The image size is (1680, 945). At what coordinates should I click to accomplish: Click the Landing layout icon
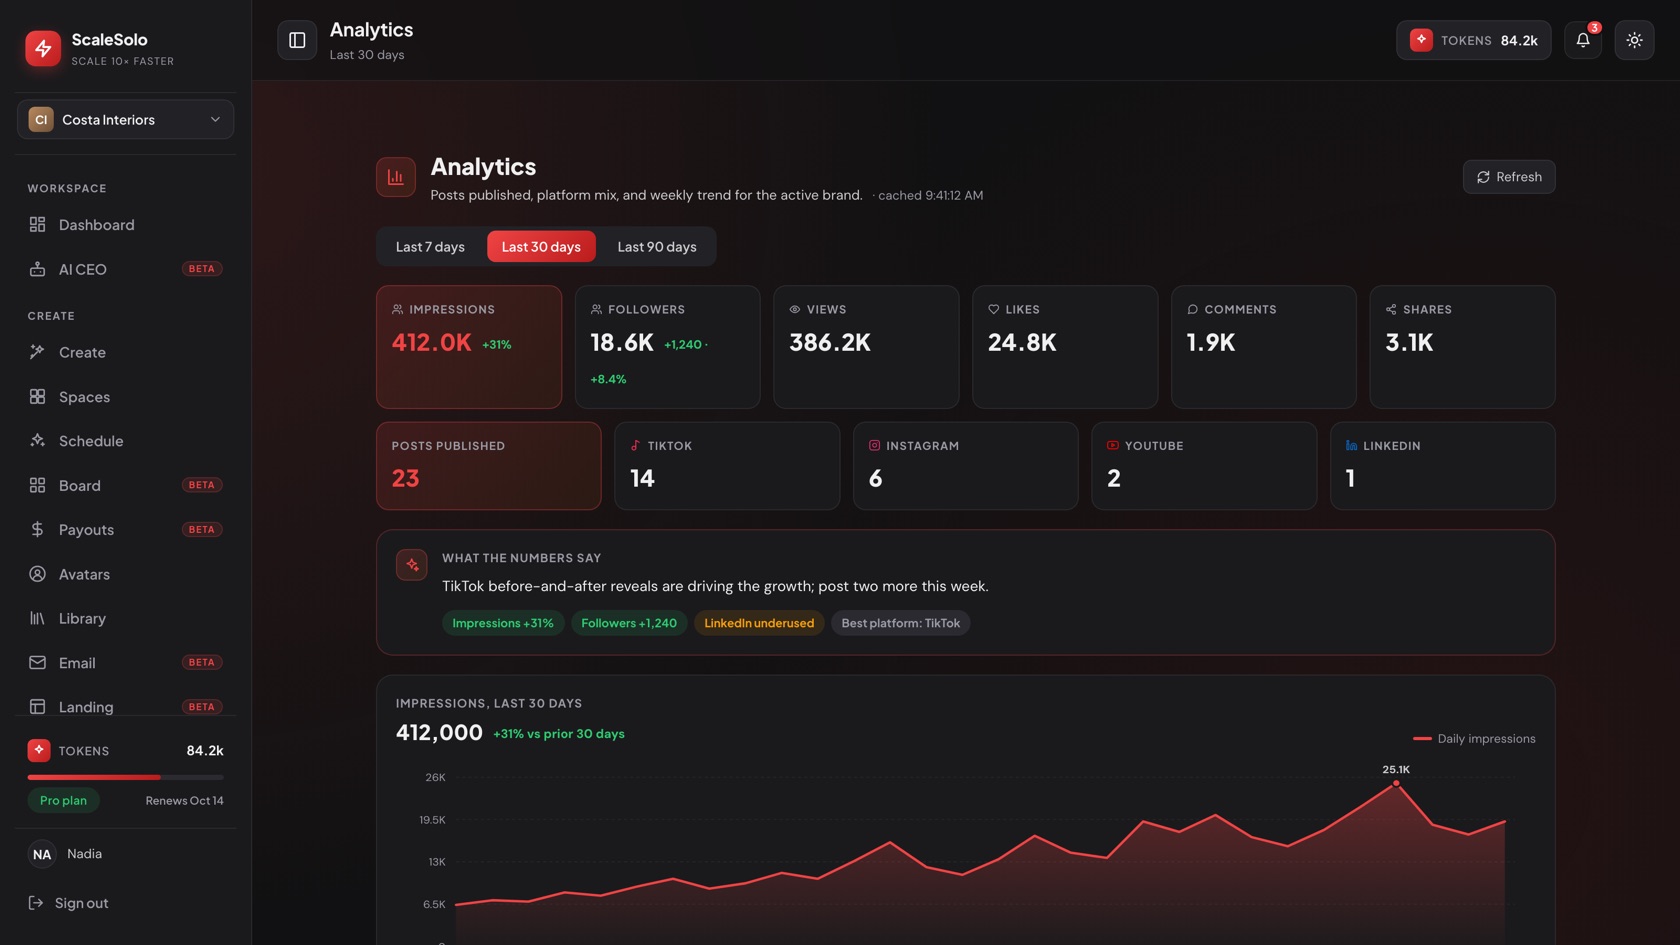tap(37, 707)
